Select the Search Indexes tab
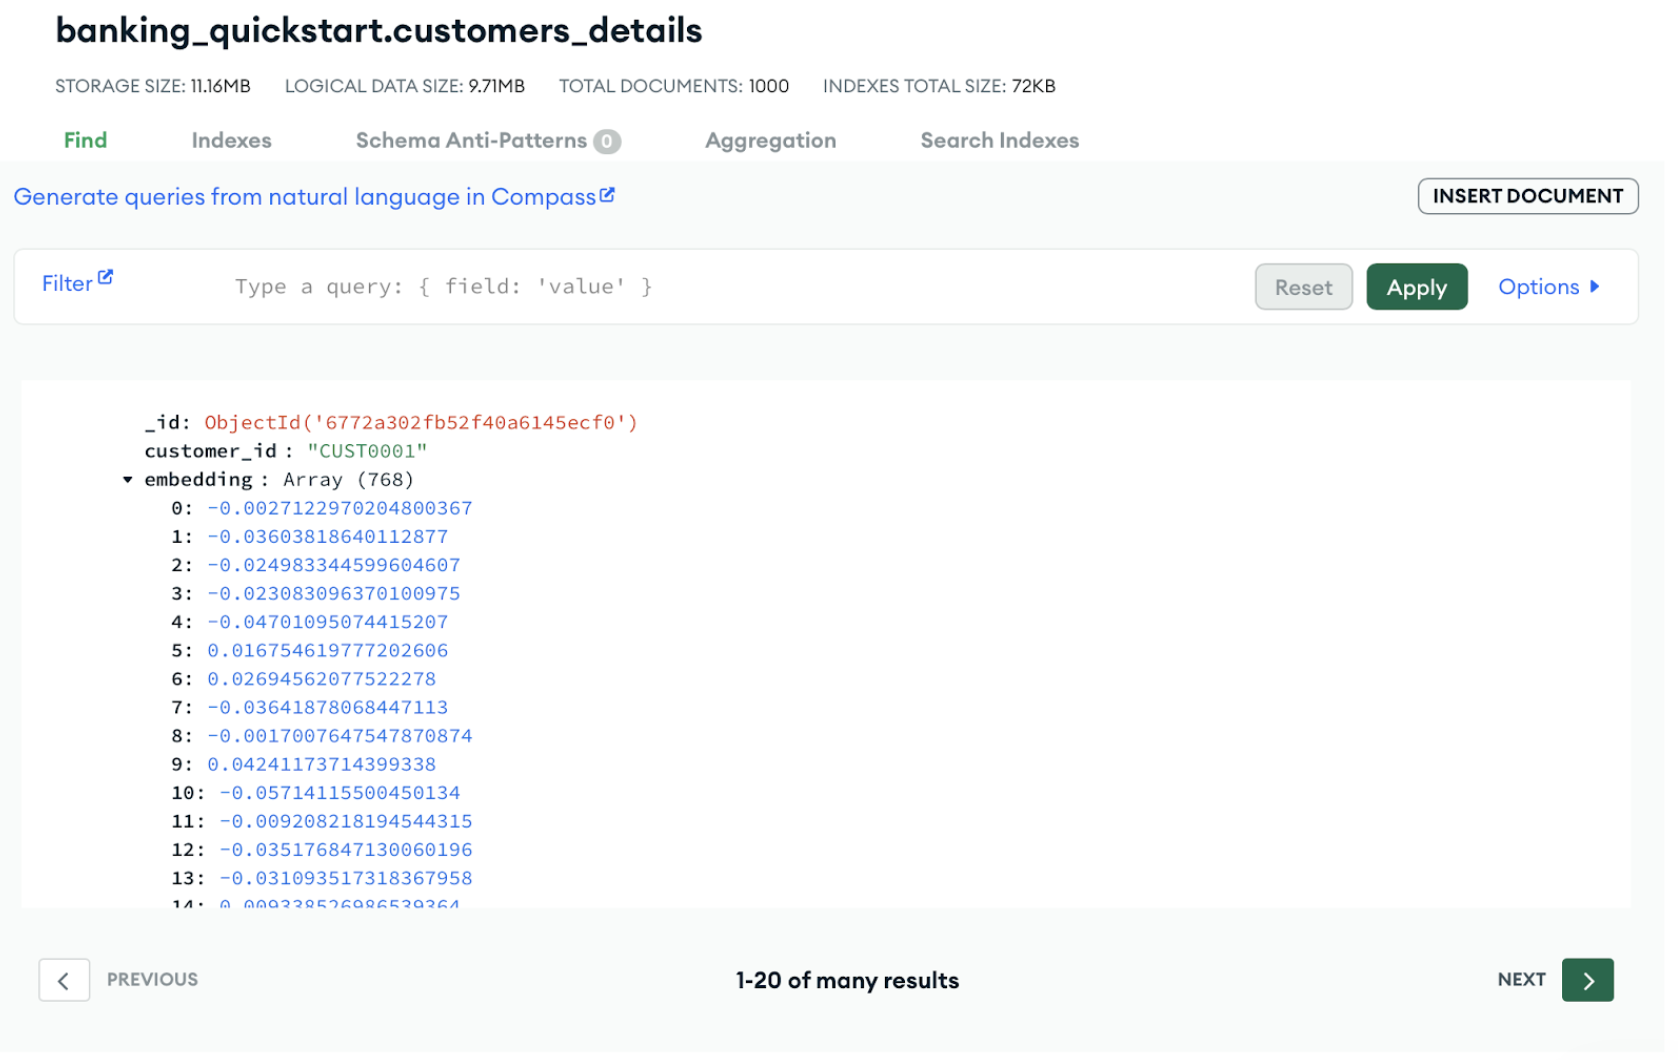This screenshot has width=1678, height=1060. (x=1000, y=140)
